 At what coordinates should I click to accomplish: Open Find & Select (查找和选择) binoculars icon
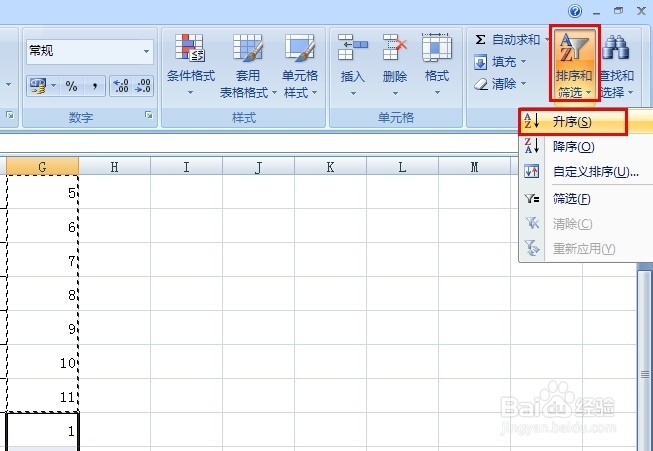point(616,47)
